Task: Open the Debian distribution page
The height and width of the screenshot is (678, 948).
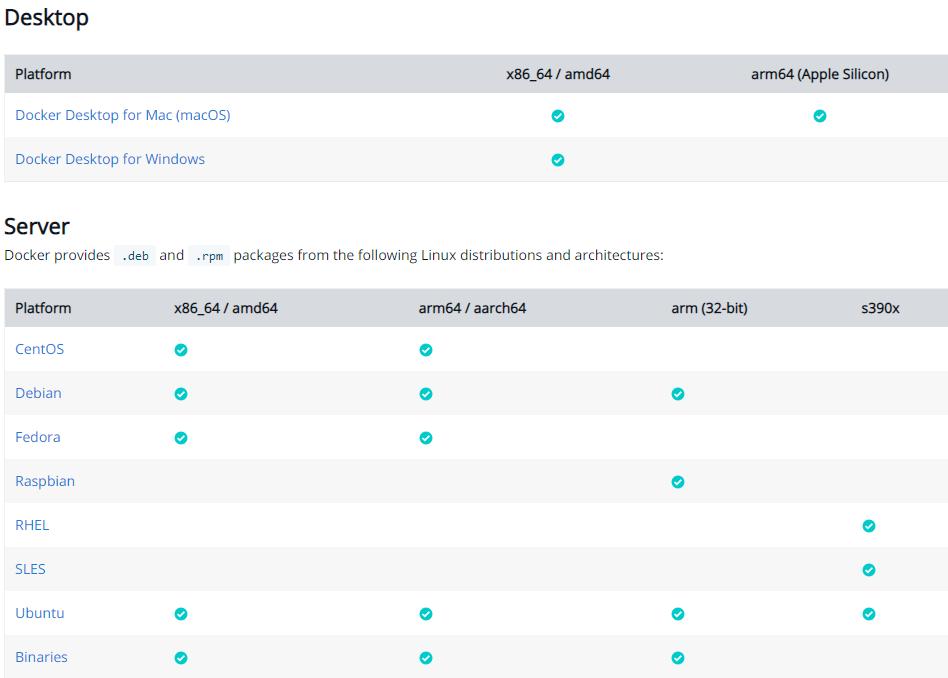Action: click(x=40, y=393)
